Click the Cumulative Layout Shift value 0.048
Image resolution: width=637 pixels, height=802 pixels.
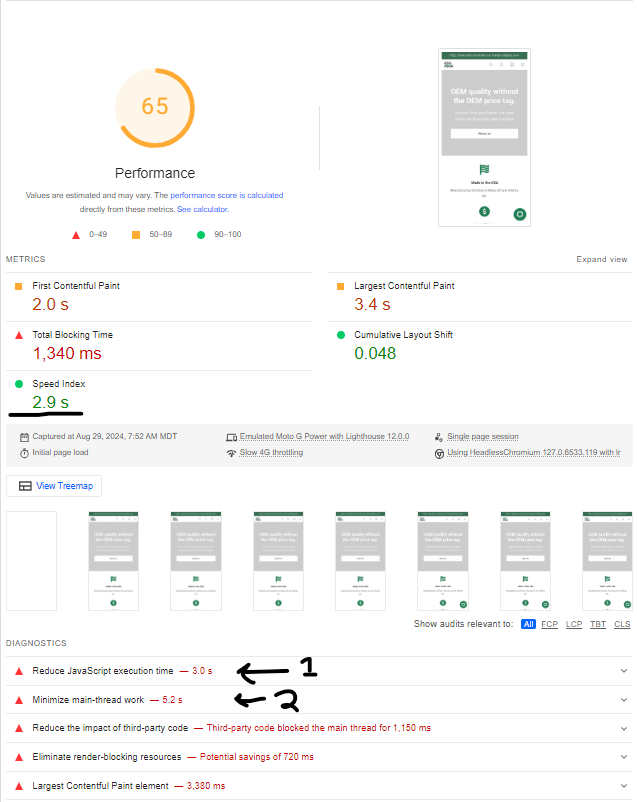click(375, 353)
